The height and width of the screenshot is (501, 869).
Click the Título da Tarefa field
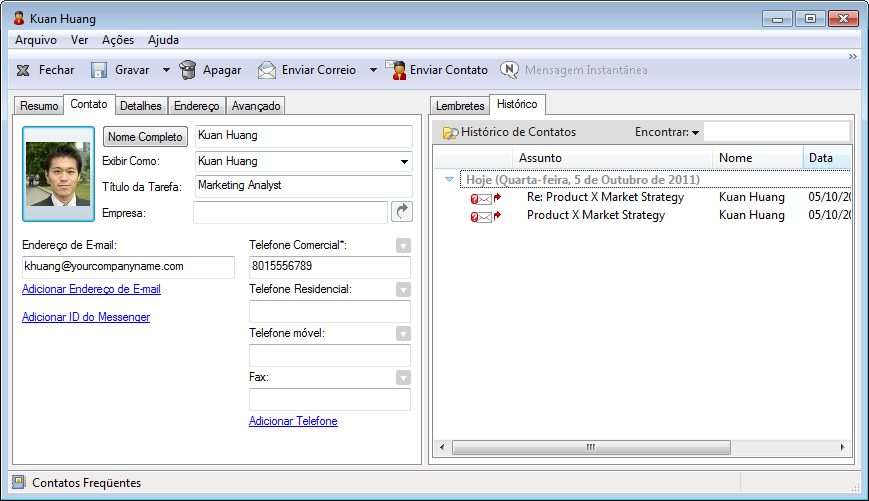(x=304, y=186)
